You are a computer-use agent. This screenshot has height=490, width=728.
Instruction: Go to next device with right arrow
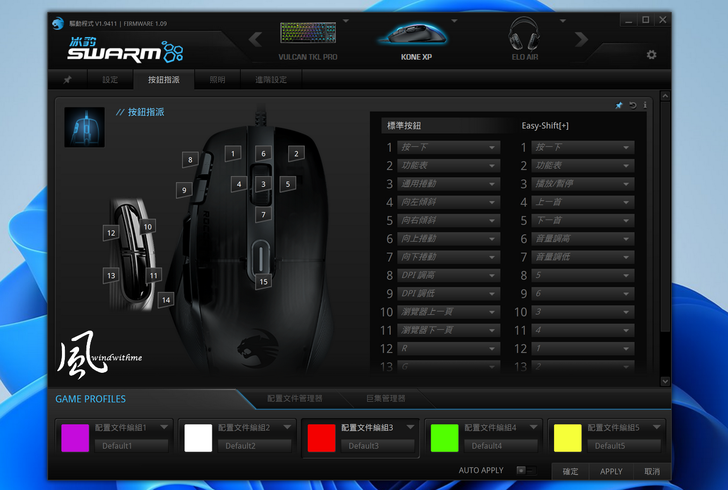(x=581, y=39)
